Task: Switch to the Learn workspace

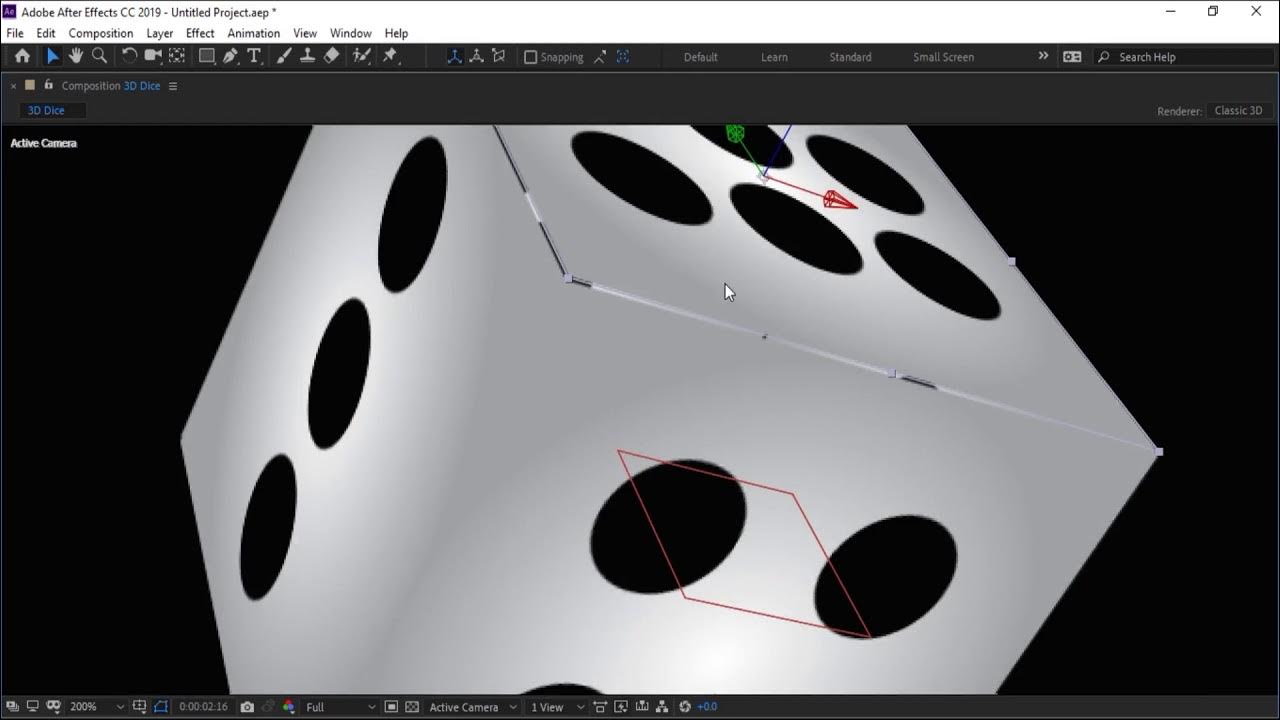Action: point(774,57)
